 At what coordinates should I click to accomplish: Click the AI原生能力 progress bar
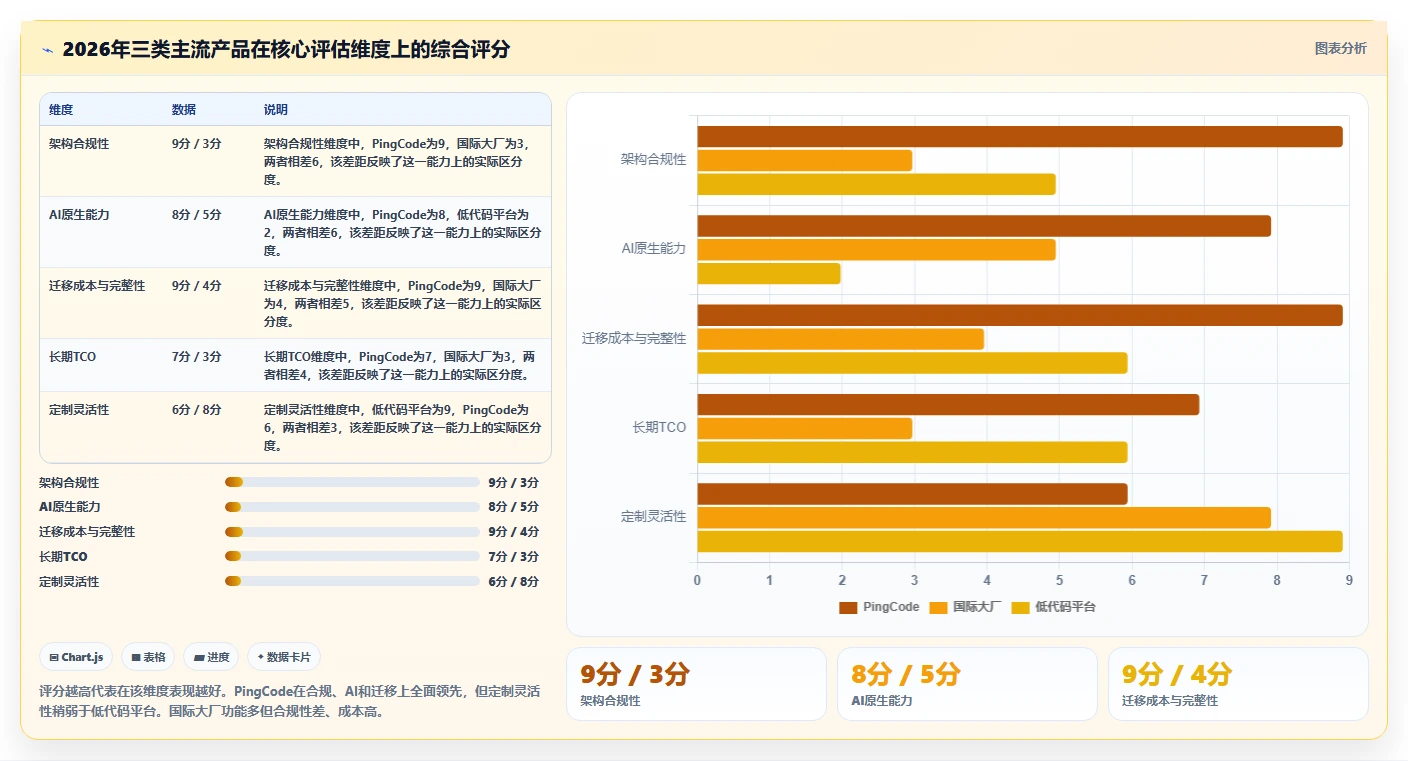coord(353,507)
